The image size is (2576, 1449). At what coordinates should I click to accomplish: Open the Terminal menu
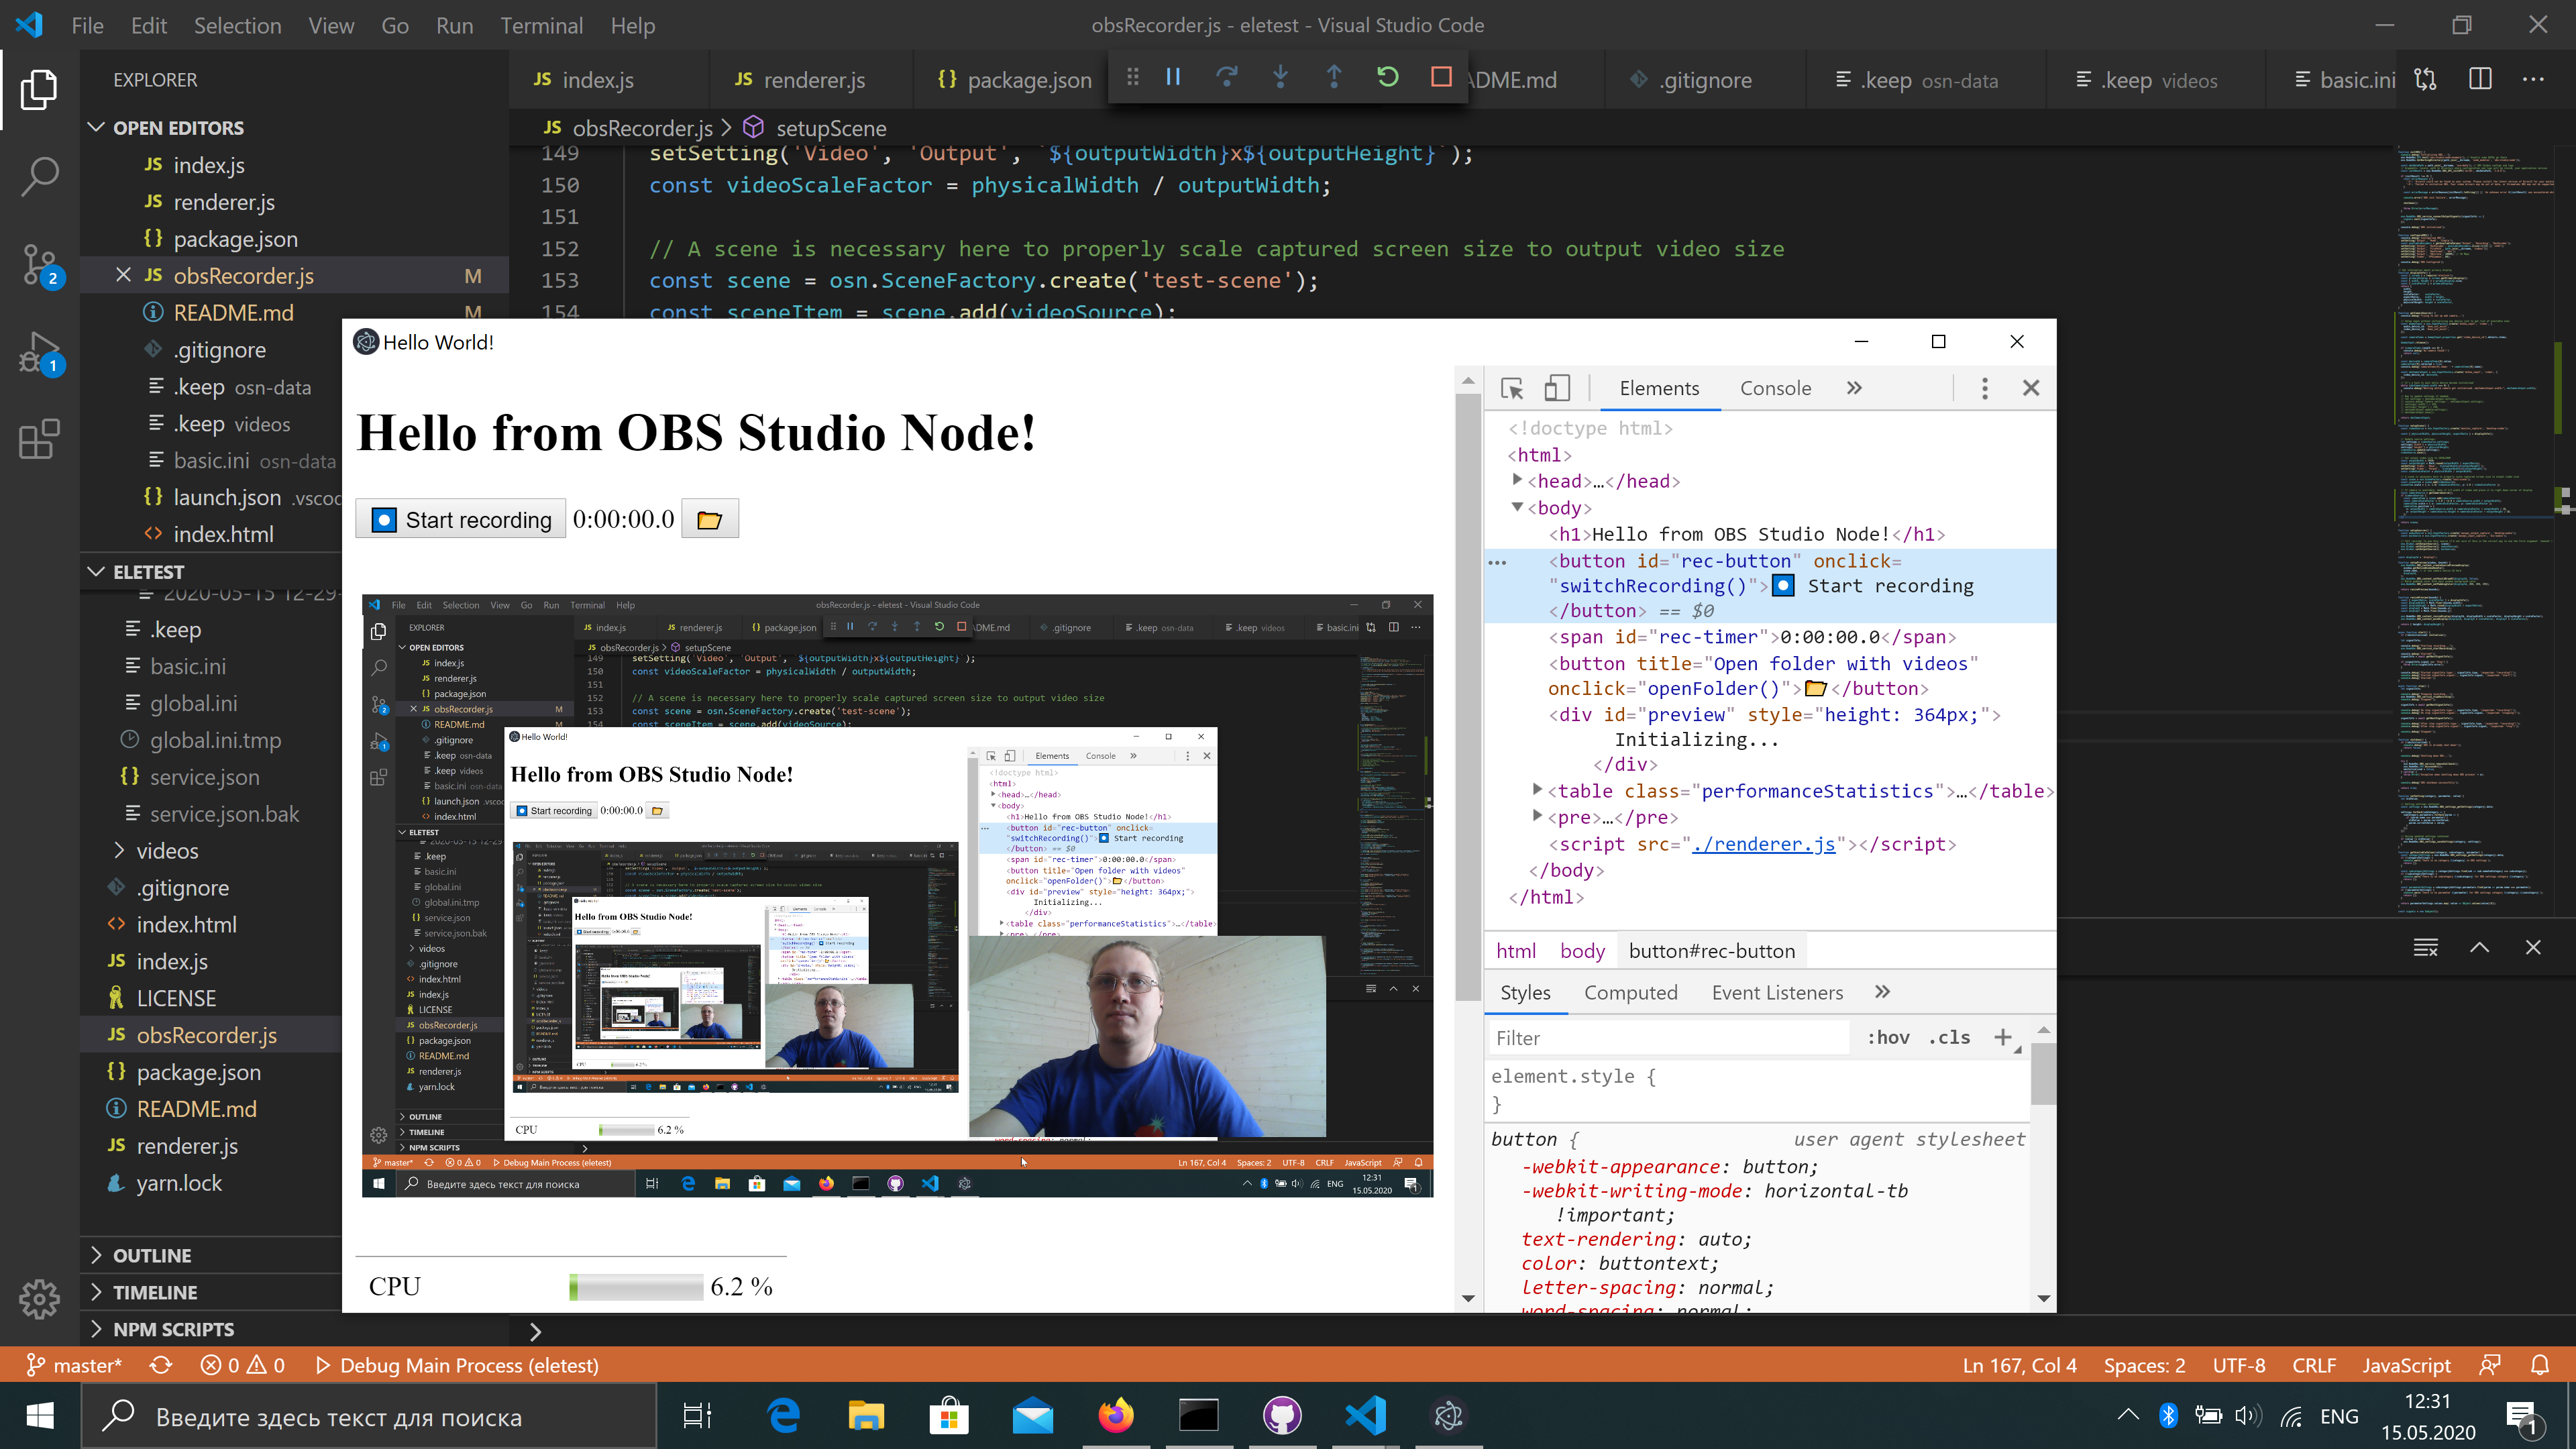(x=541, y=25)
